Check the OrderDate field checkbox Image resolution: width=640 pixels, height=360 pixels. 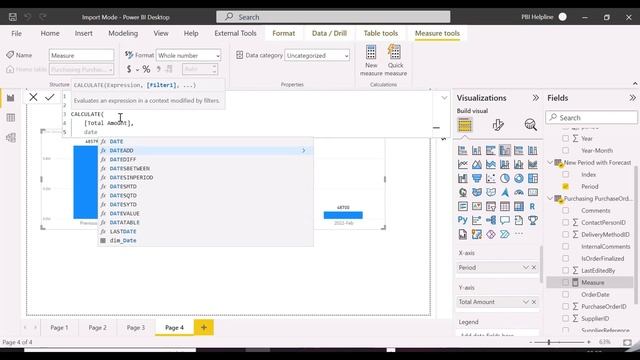click(565, 294)
